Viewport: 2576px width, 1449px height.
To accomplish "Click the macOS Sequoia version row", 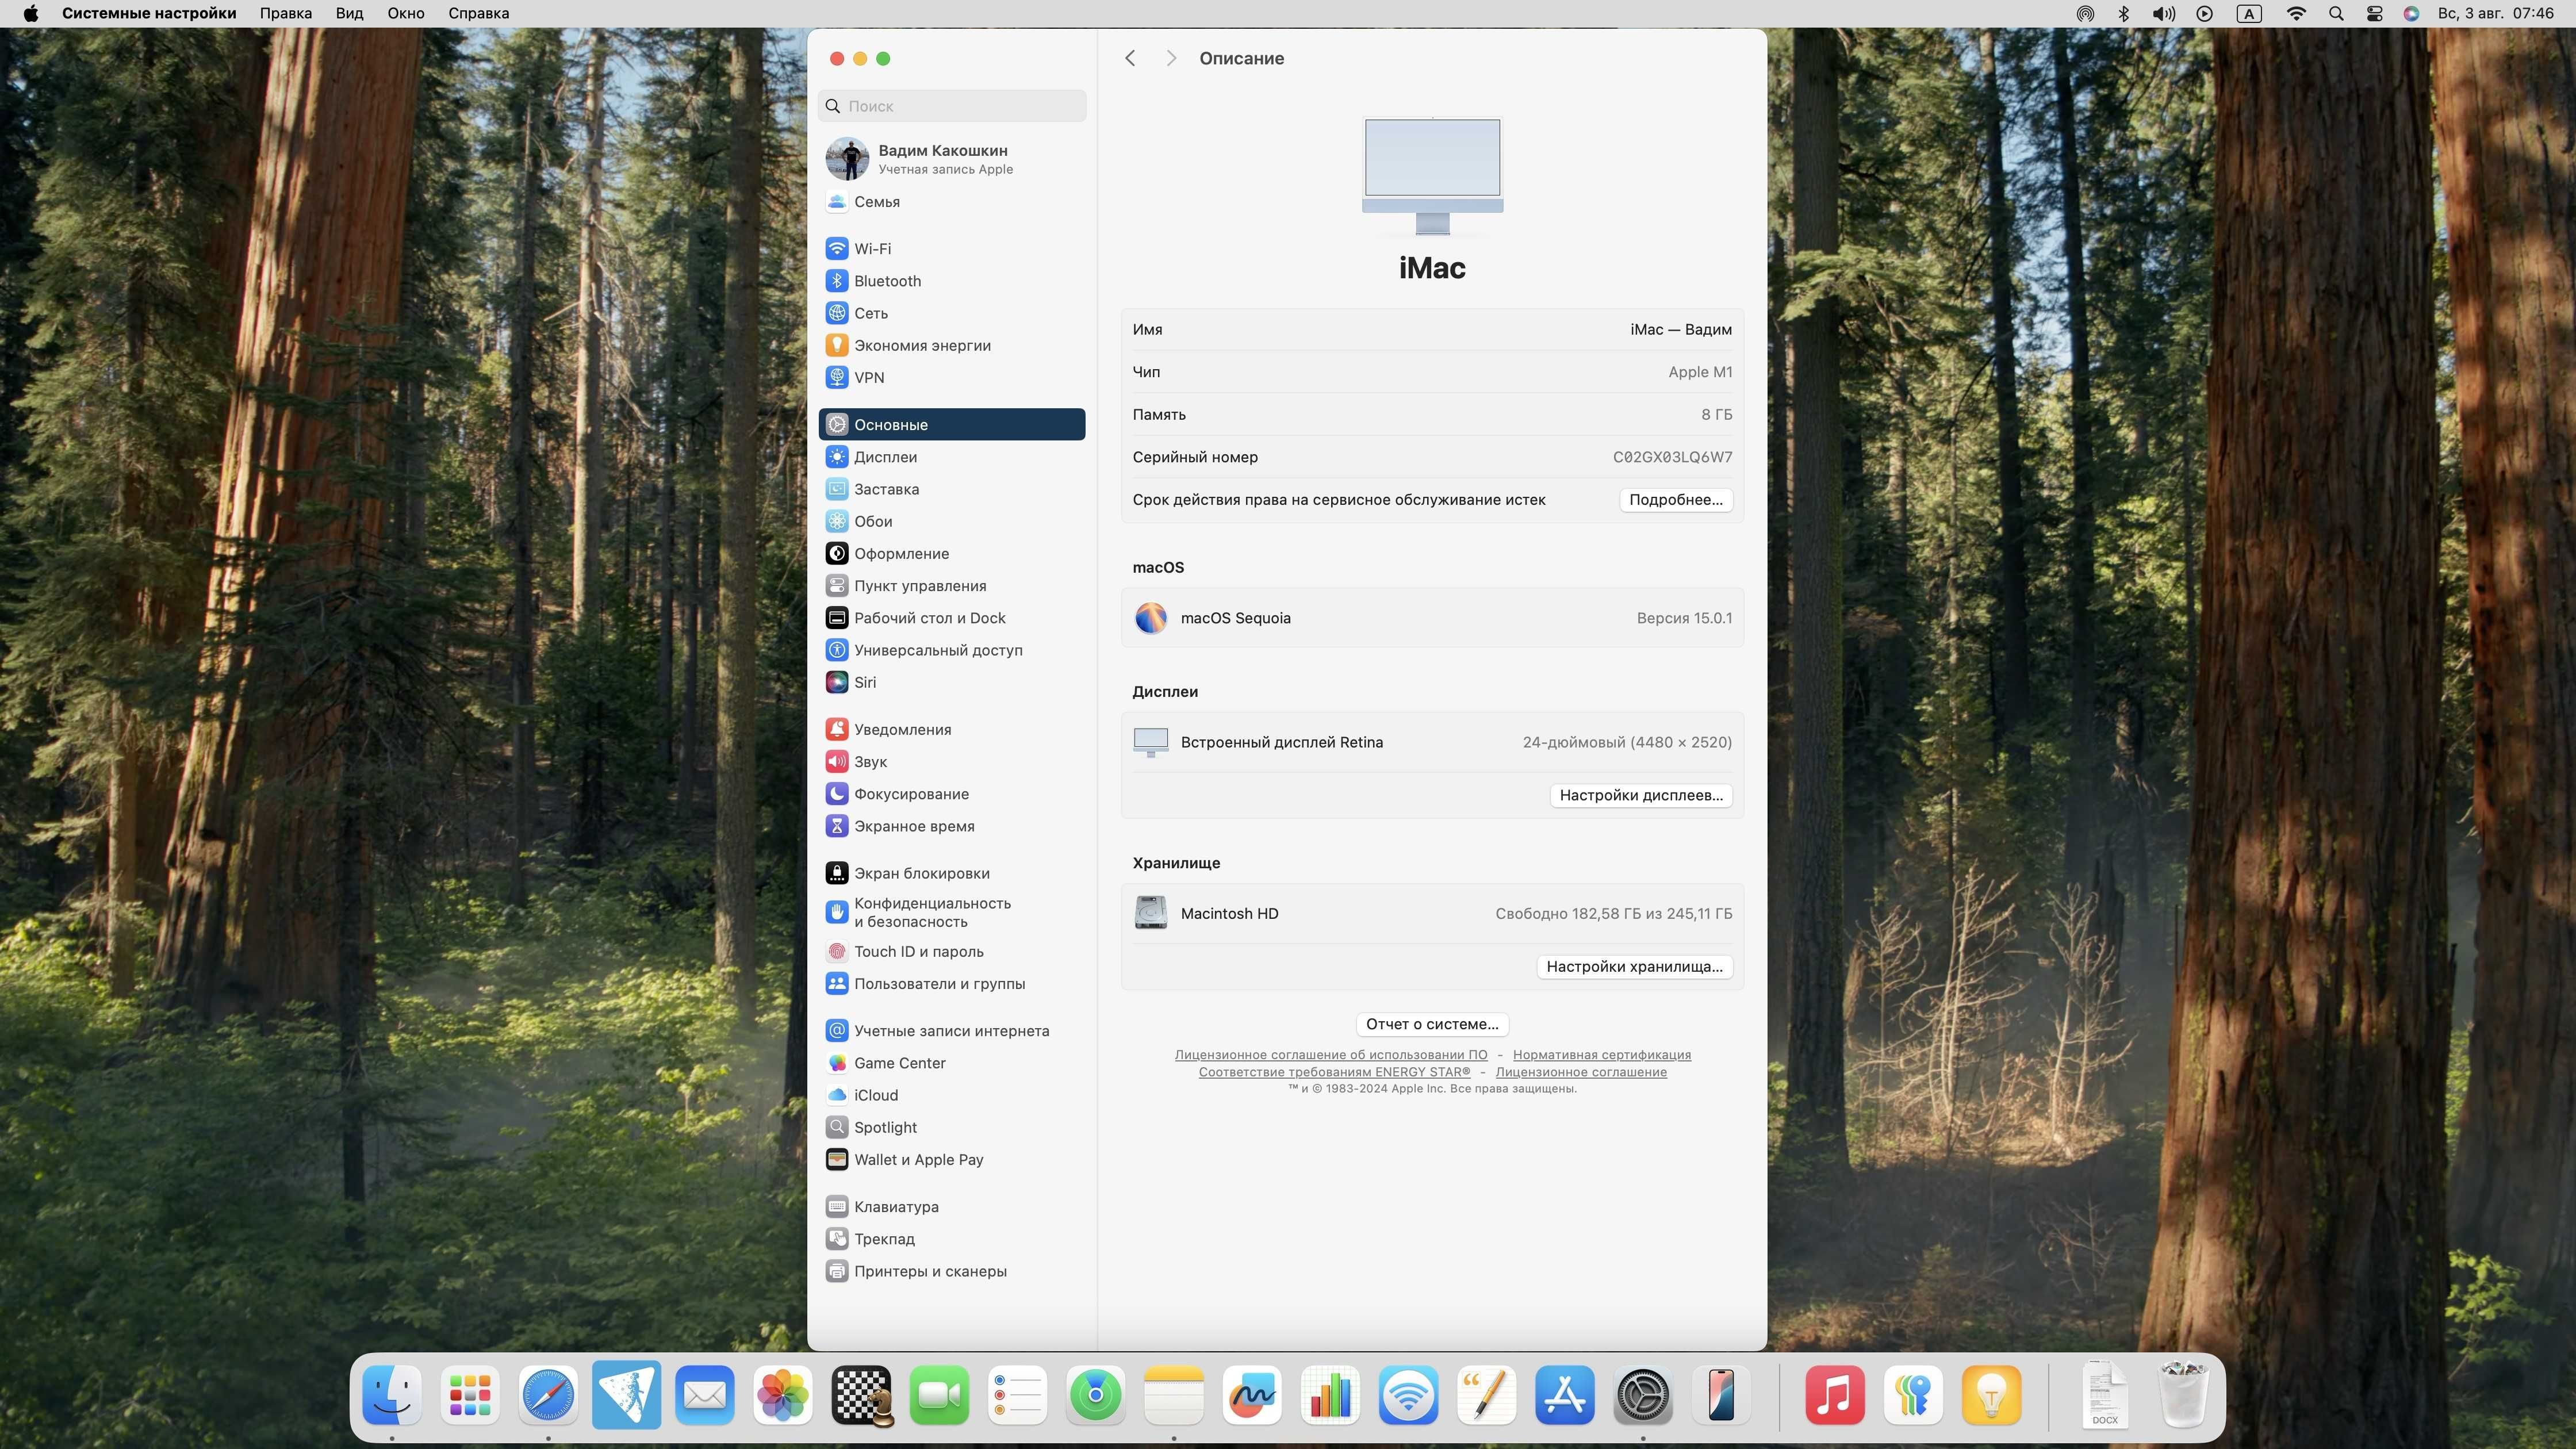I will click(1432, 618).
